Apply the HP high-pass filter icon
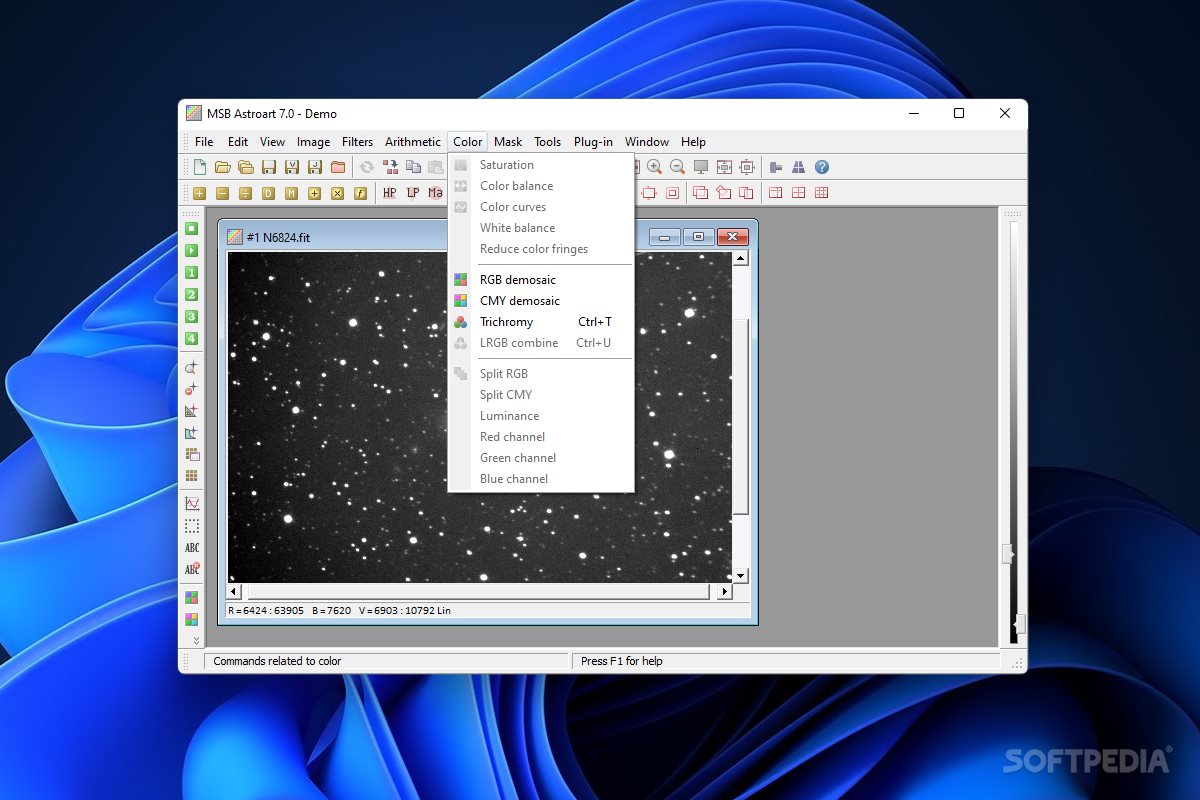 pos(389,193)
